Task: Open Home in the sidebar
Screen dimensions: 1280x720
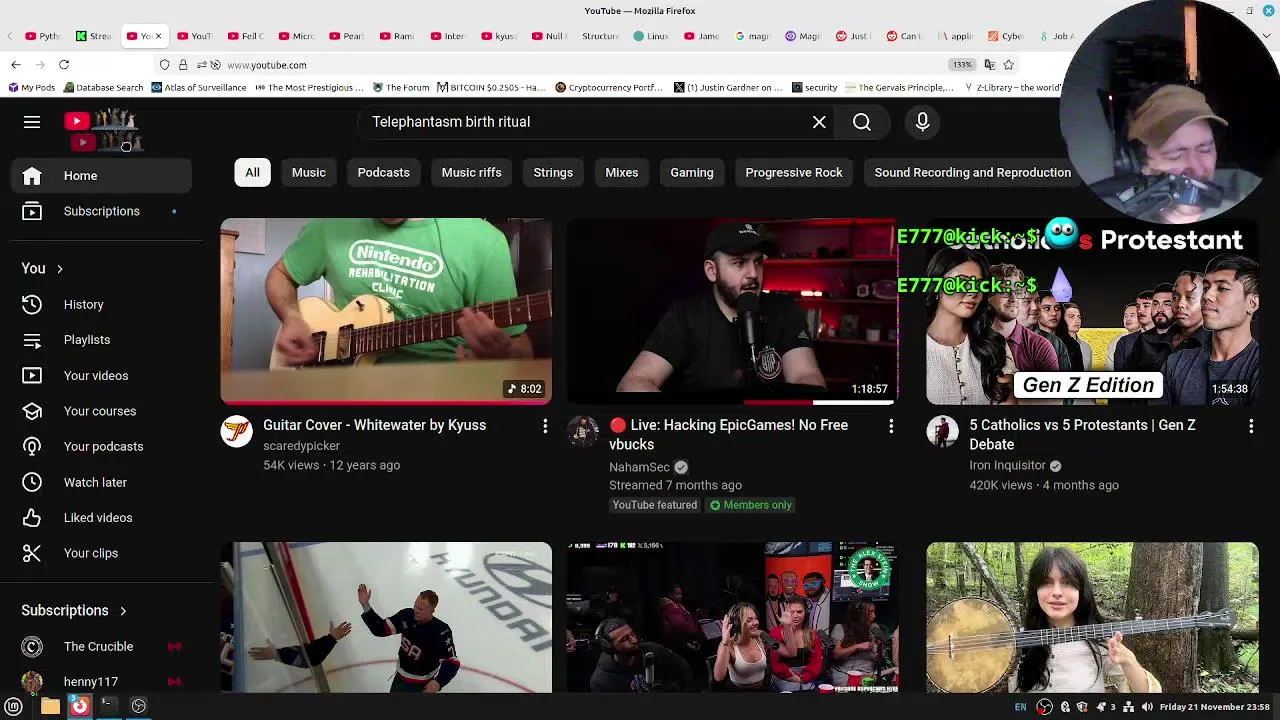Action: click(101, 176)
